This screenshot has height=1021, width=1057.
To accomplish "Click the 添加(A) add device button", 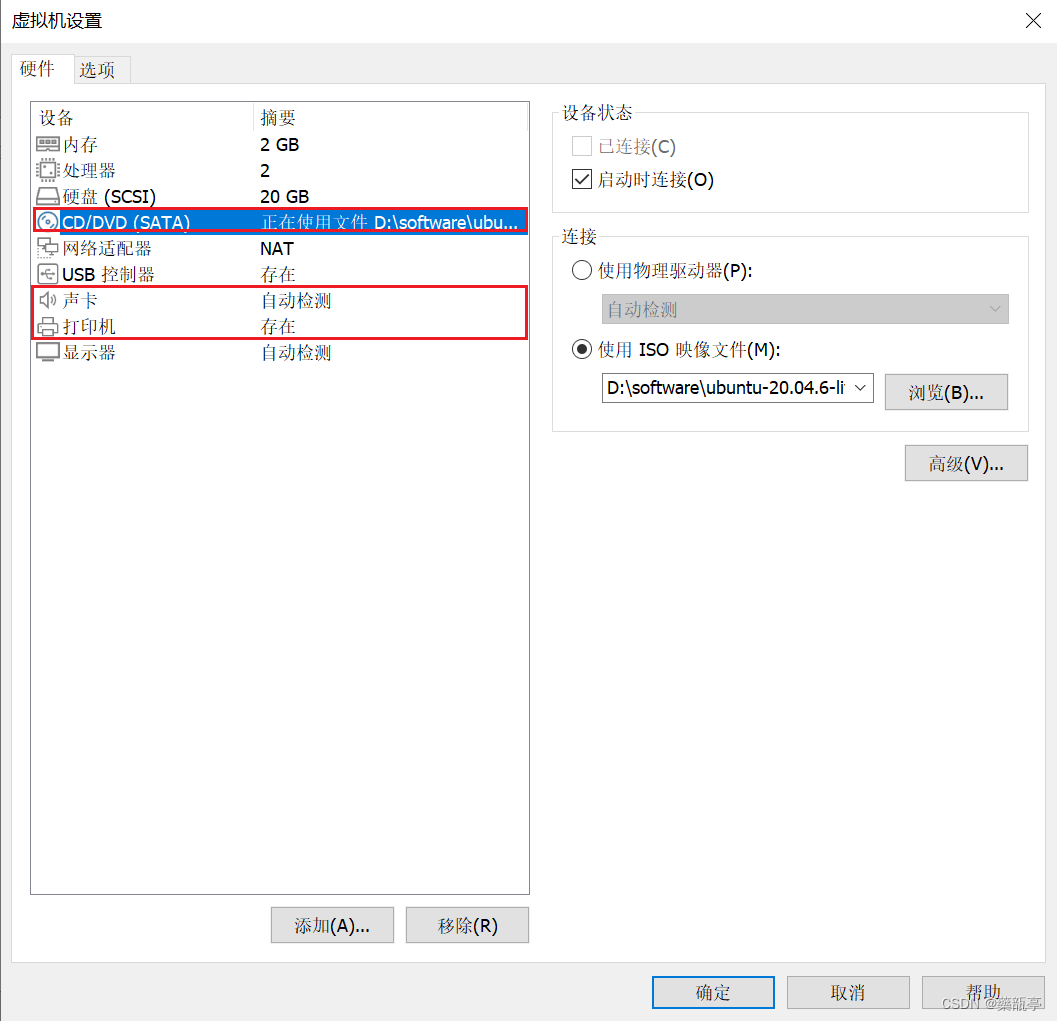I will pyautogui.click(x=332, y=925).
